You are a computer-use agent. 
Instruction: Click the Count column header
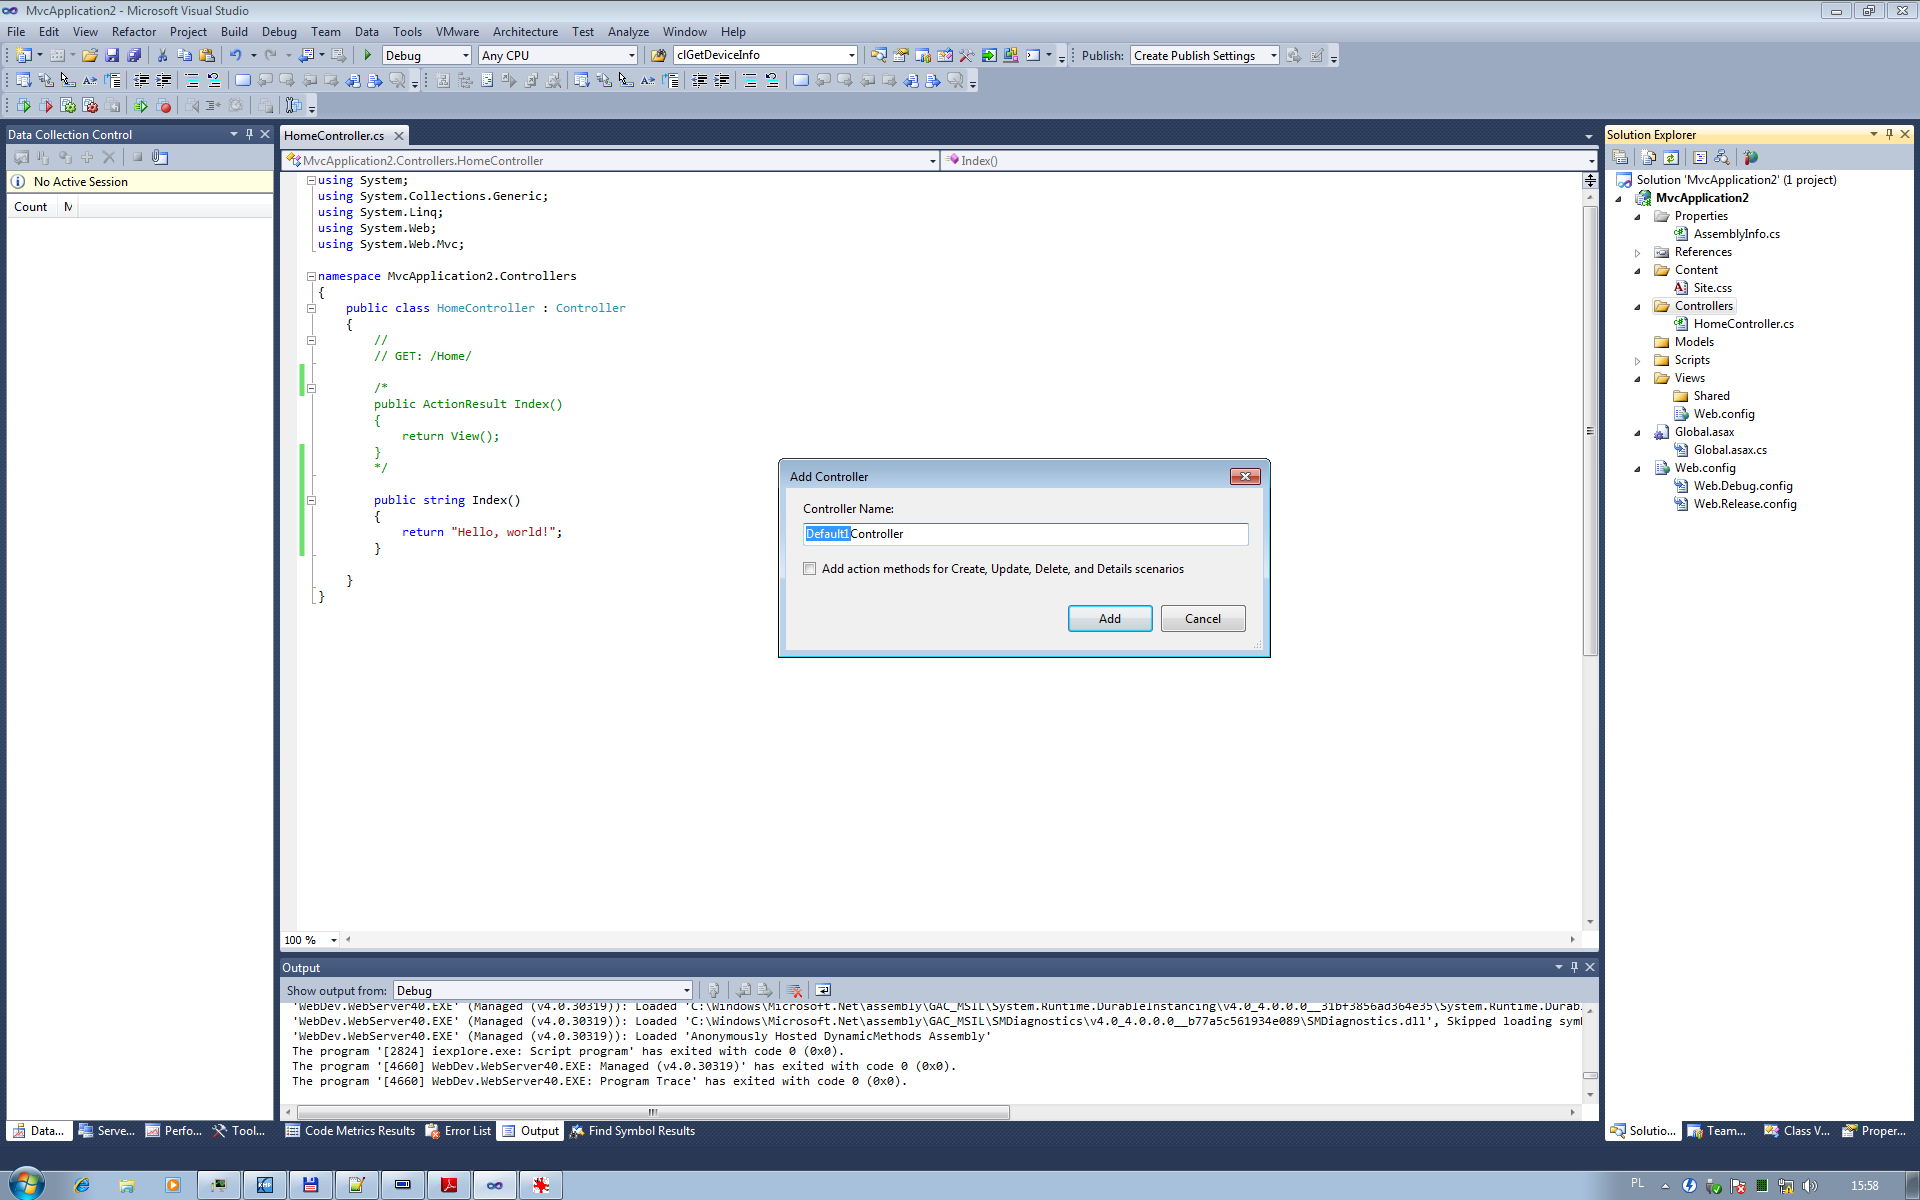[30, 207]
